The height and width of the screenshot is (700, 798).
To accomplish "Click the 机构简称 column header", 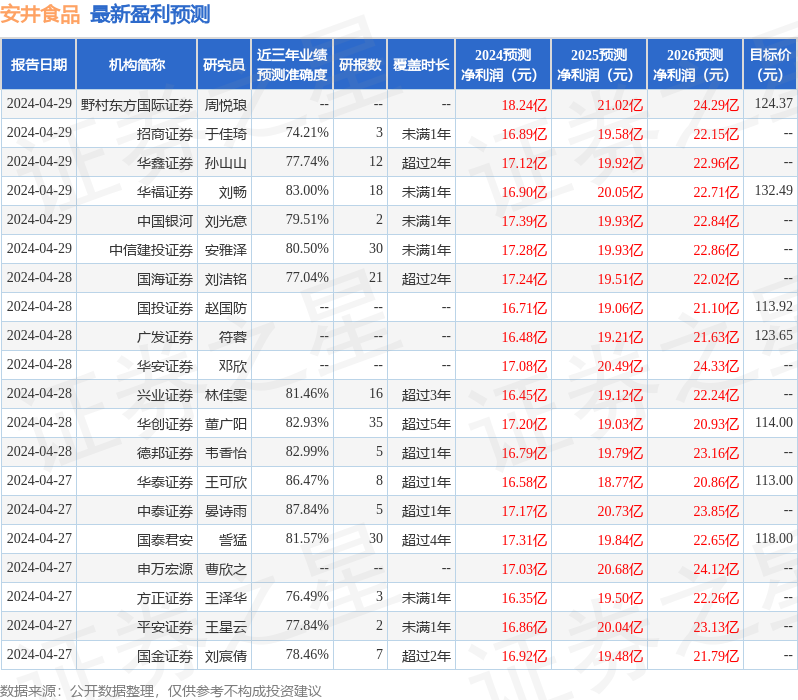I will point(136,65).
